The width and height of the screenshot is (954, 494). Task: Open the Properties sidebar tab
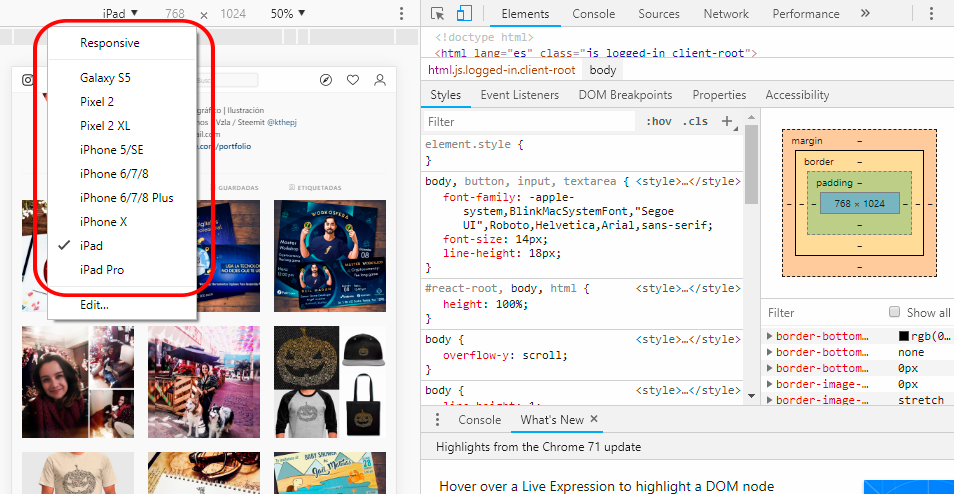tap(719, 95)
